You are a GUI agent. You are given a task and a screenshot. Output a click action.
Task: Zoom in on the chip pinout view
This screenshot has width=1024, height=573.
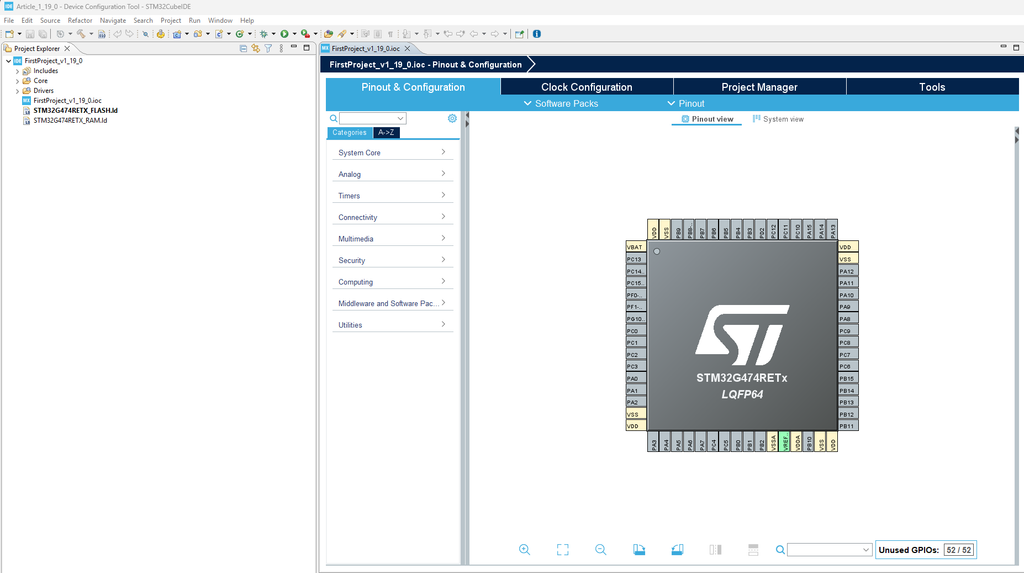click(x=524, y=549)
